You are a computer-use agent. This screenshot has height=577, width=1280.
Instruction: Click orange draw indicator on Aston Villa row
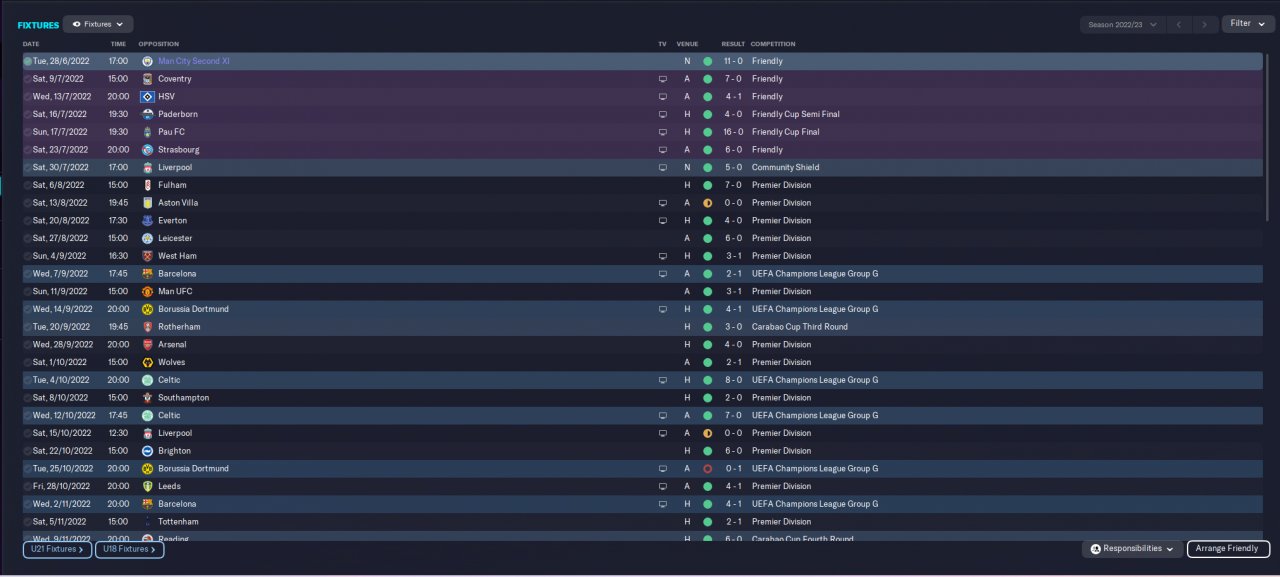(707, 203)
